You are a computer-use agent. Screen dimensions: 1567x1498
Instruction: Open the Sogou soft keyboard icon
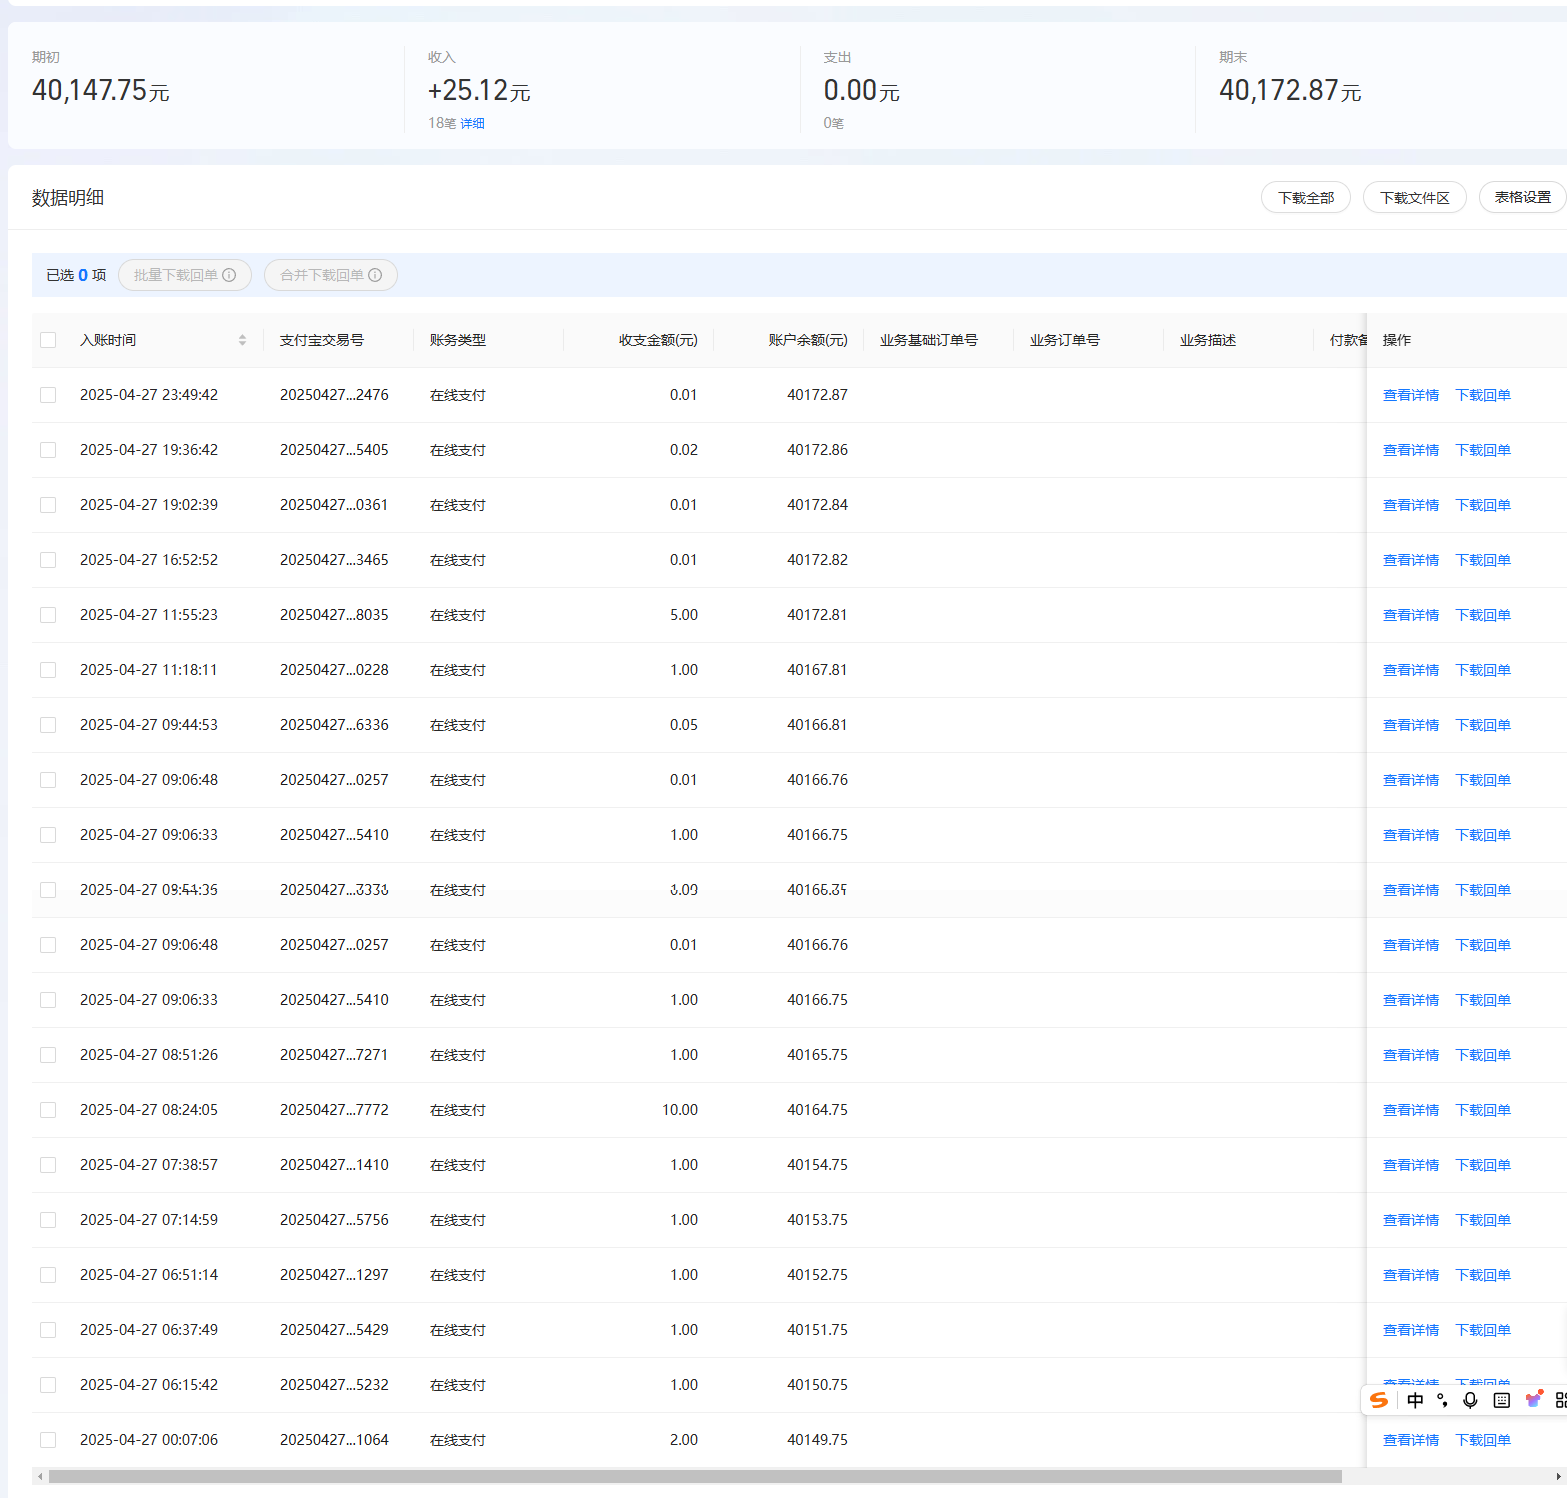click(1501, 1400)
